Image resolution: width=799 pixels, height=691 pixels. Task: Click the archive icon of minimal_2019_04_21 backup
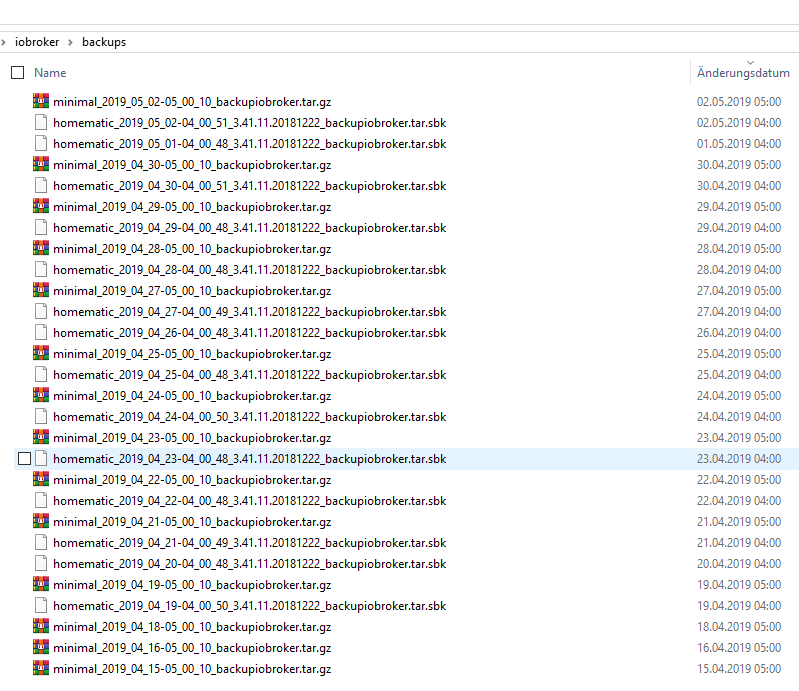41,521
